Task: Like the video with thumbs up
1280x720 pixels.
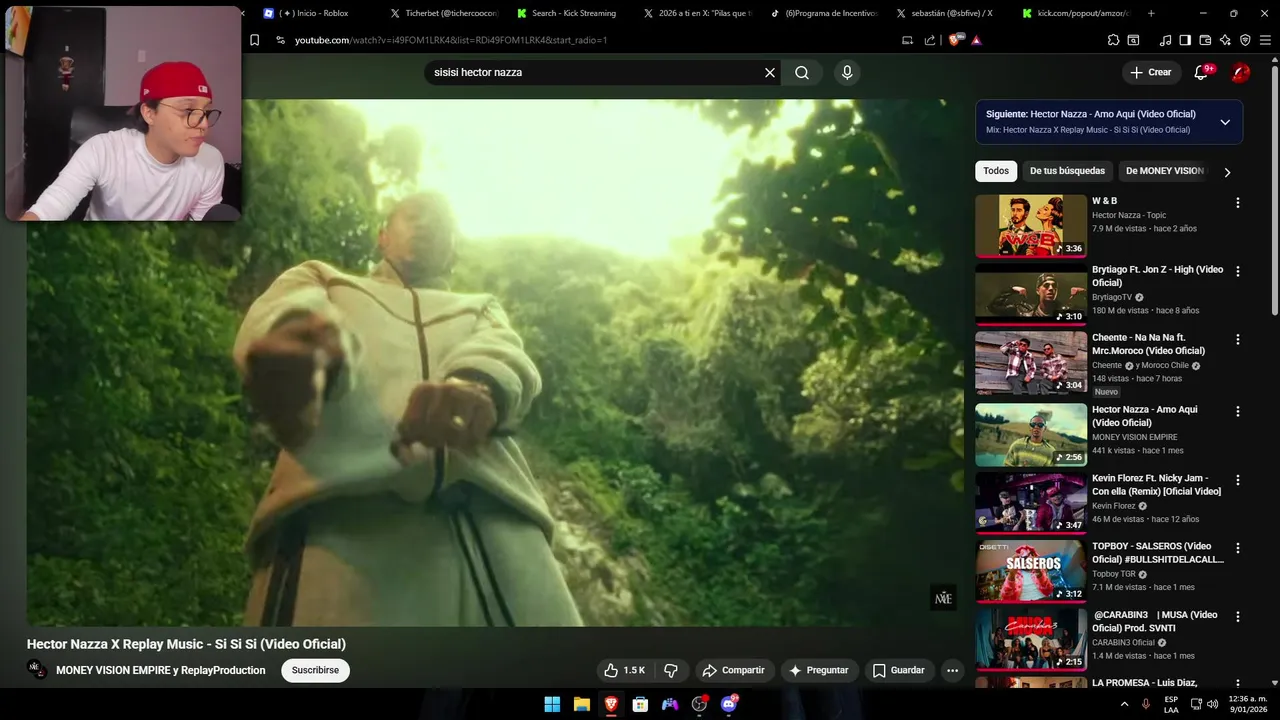Action: coord(623,670)
